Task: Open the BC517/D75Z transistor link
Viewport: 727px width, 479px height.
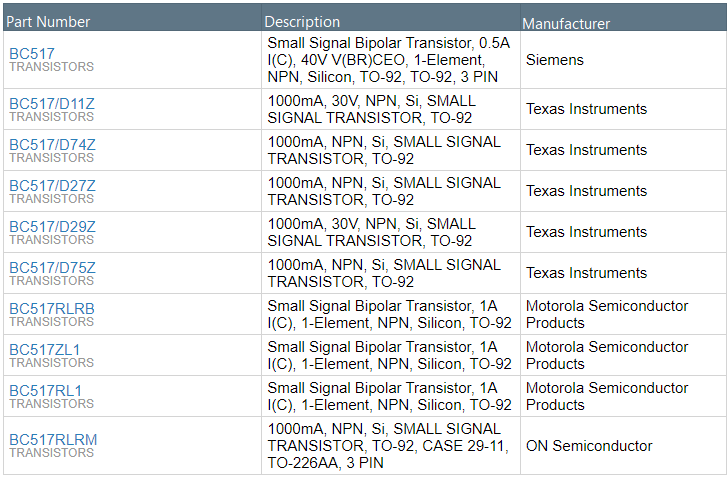Action: pos(52,266)
